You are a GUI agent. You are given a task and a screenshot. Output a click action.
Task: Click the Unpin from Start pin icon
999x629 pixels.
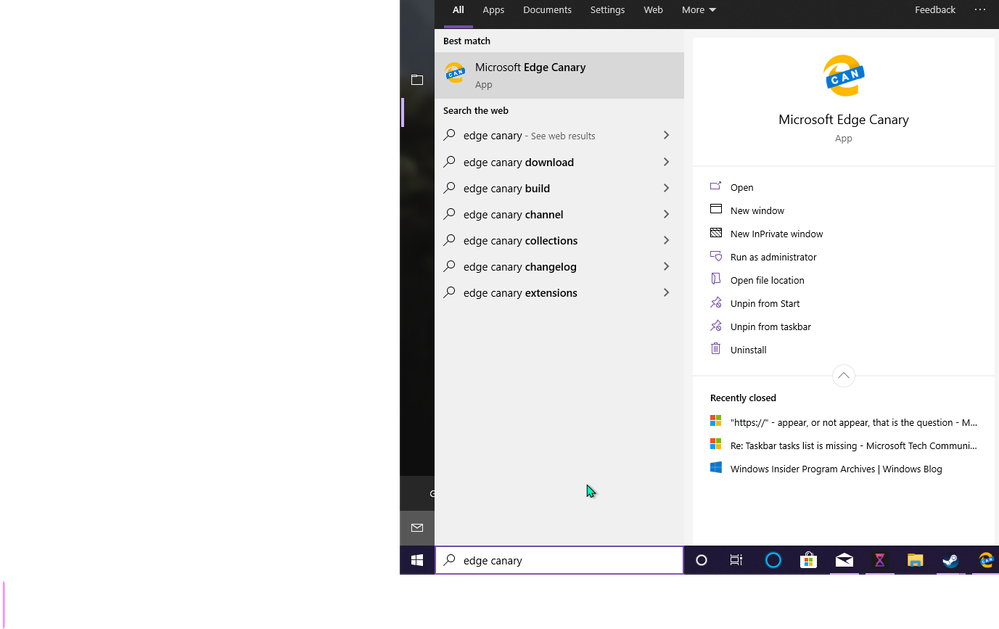point(715,302)
